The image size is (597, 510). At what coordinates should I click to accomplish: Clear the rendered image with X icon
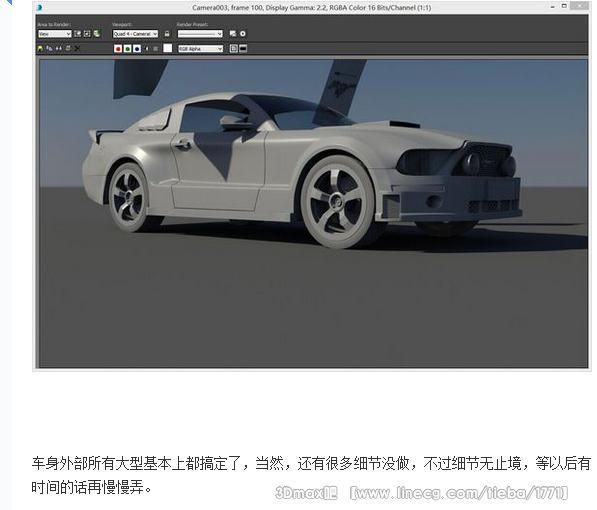77,49
